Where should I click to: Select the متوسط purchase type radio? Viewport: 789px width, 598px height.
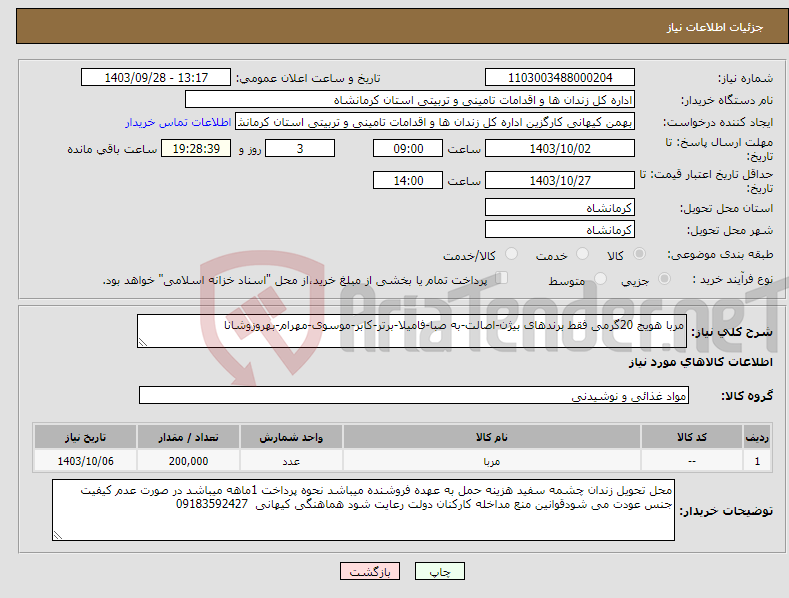600,279
